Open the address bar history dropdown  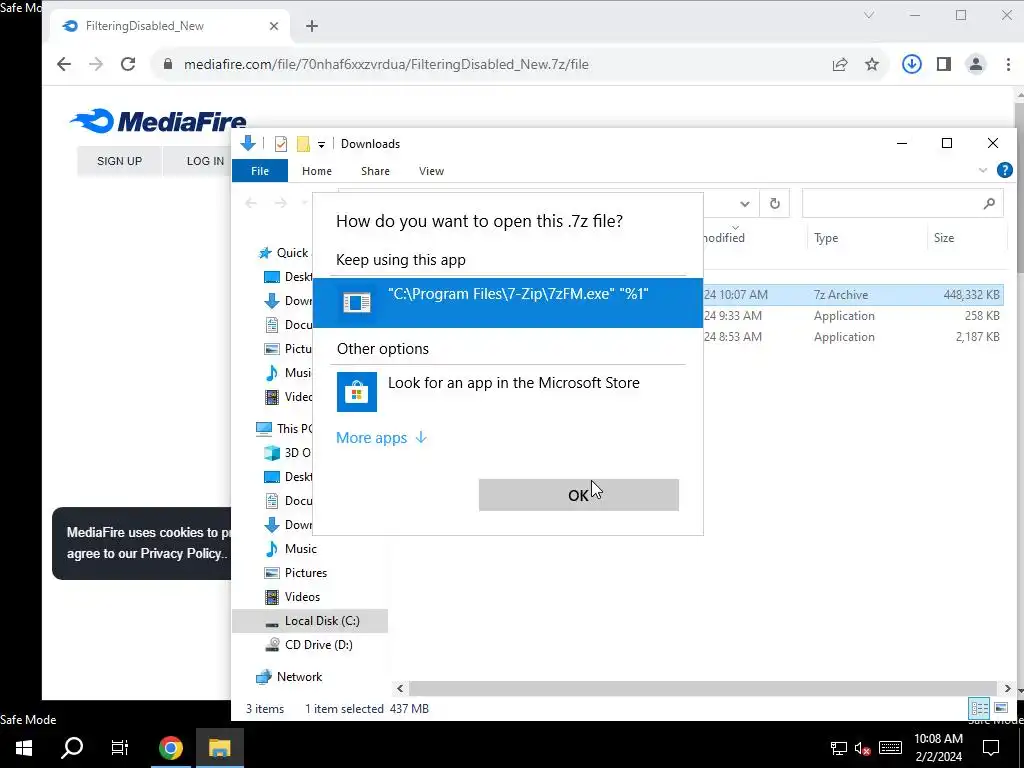[744, 204]
